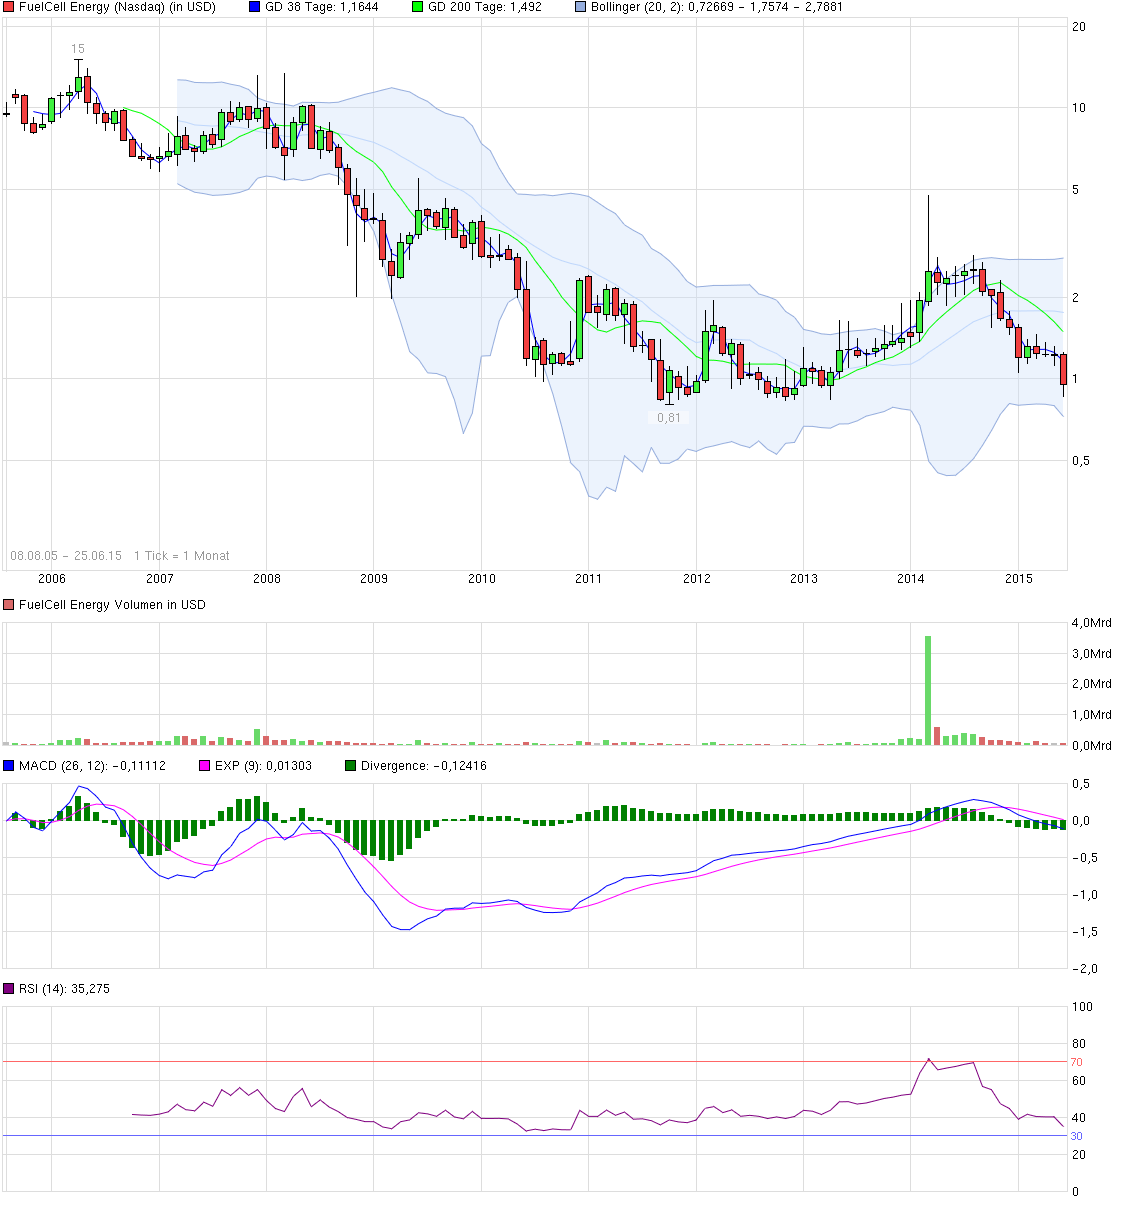Click the 2011 year label on time axis
The height and width of the screenshot is (1206, 1125).
589,579
